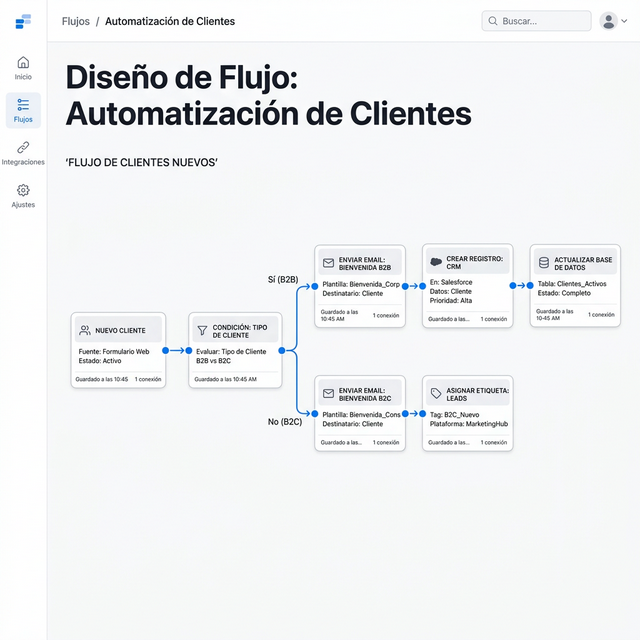Click the envelope icon in Bienvenida B2C node
640x640 pixels.
[328, 393]
